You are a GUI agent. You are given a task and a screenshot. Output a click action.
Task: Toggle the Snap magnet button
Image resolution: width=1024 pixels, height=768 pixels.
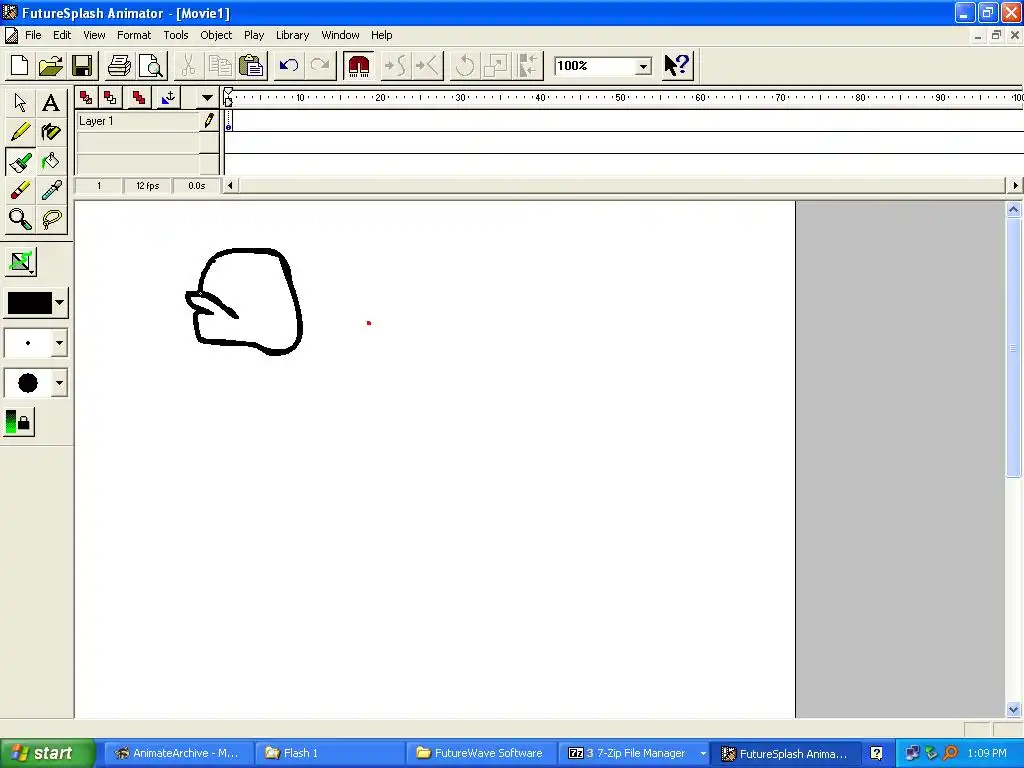[359, 65]
